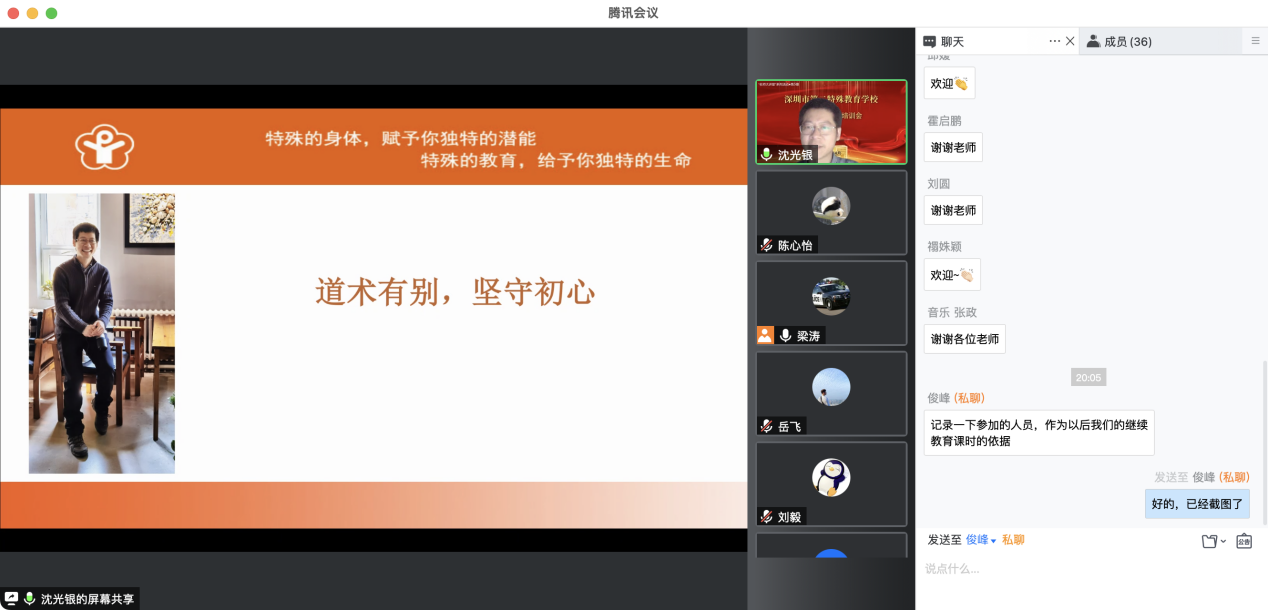Viewport: 1268px width, 610px height.
Task: Open the 公告 announcement icon
Action: pos(1244,541)
